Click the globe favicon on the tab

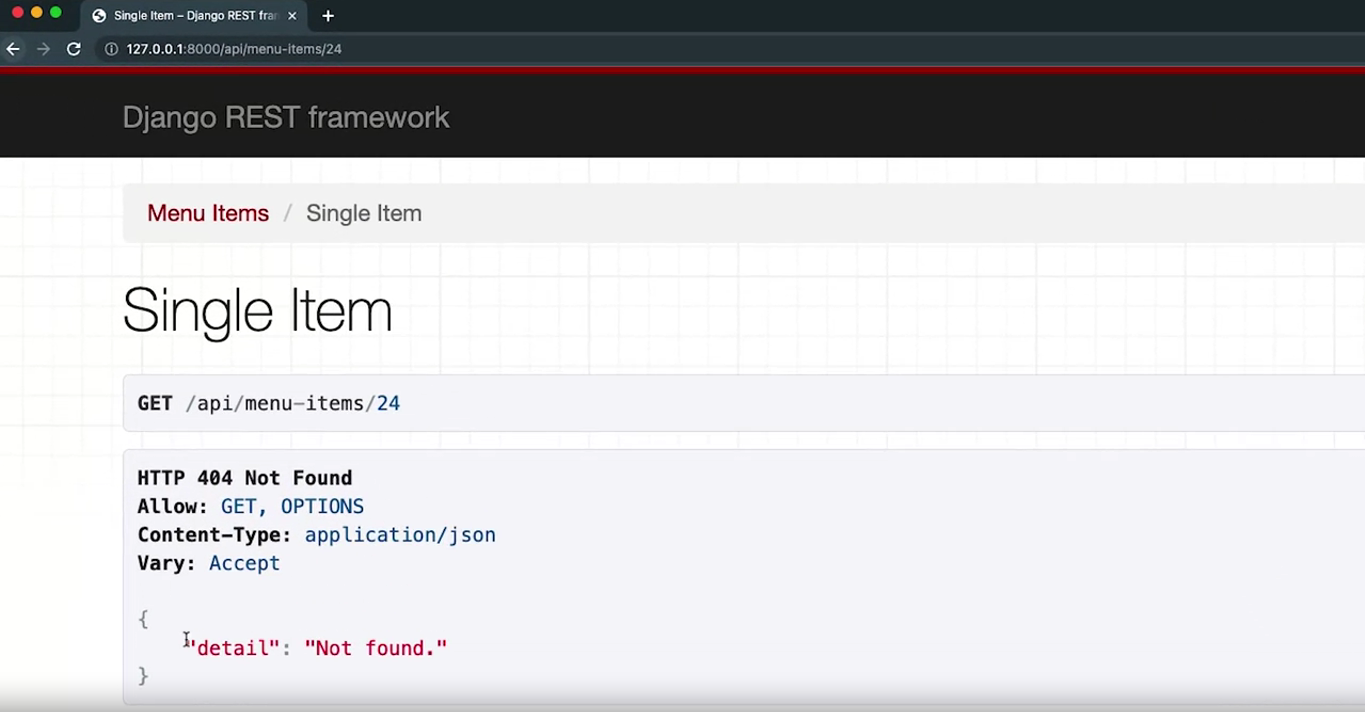point(99,16)
